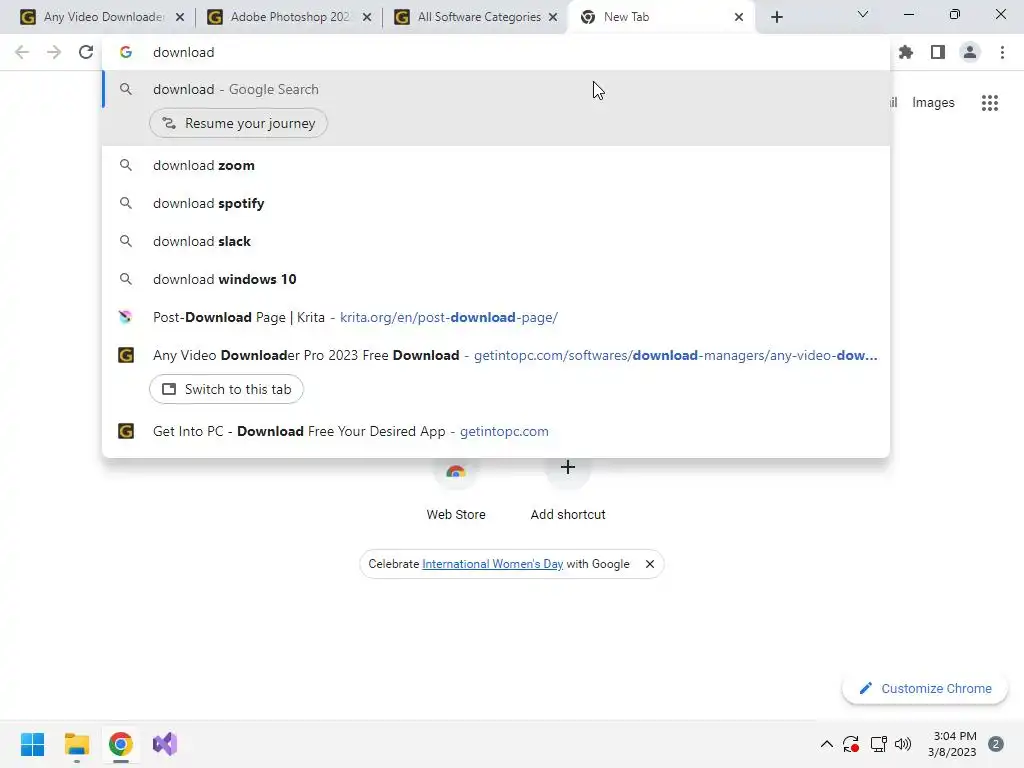The width and height of the screenshot is (1024, 768).
Task: Switch to All Software Categories tab
Action: [475, 17]
